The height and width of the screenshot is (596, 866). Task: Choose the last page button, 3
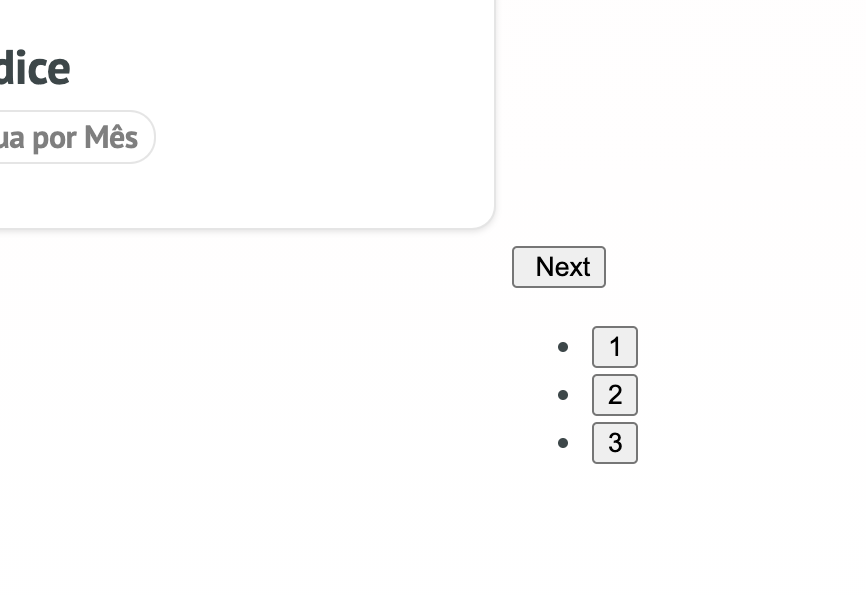tap(614, 443)
